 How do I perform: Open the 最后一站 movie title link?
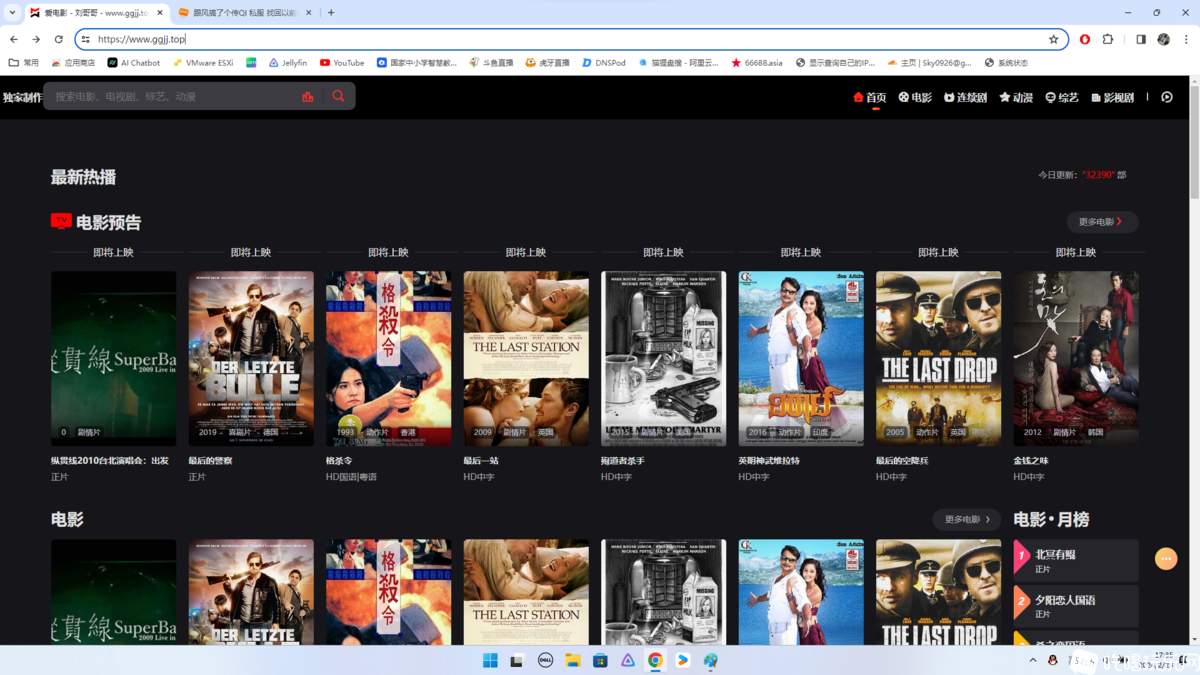pos(481,461)
